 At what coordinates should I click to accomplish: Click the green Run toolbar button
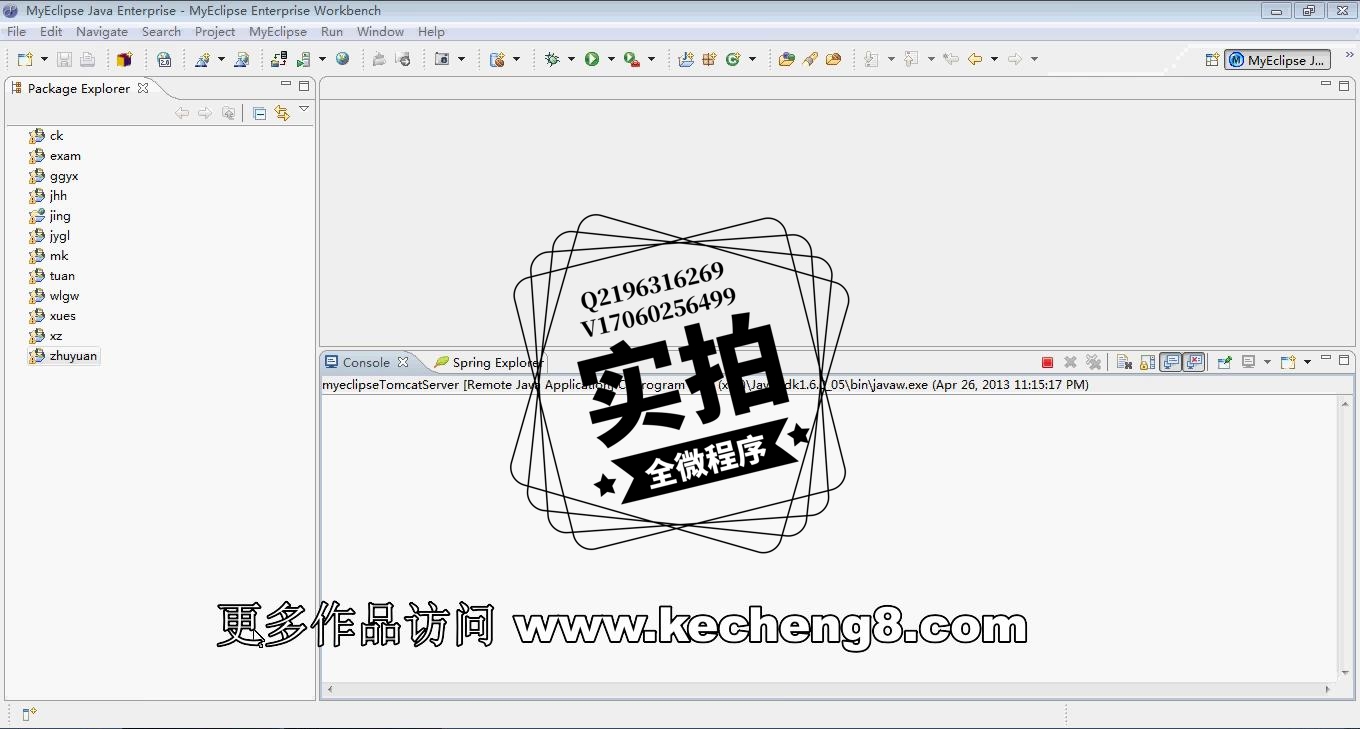coord(592,59)
